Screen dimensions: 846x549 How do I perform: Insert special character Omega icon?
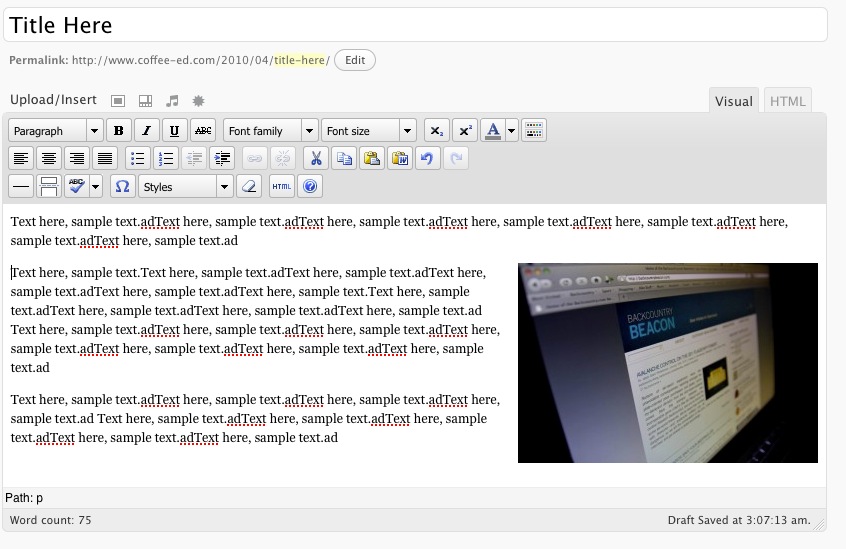[122, 187]
